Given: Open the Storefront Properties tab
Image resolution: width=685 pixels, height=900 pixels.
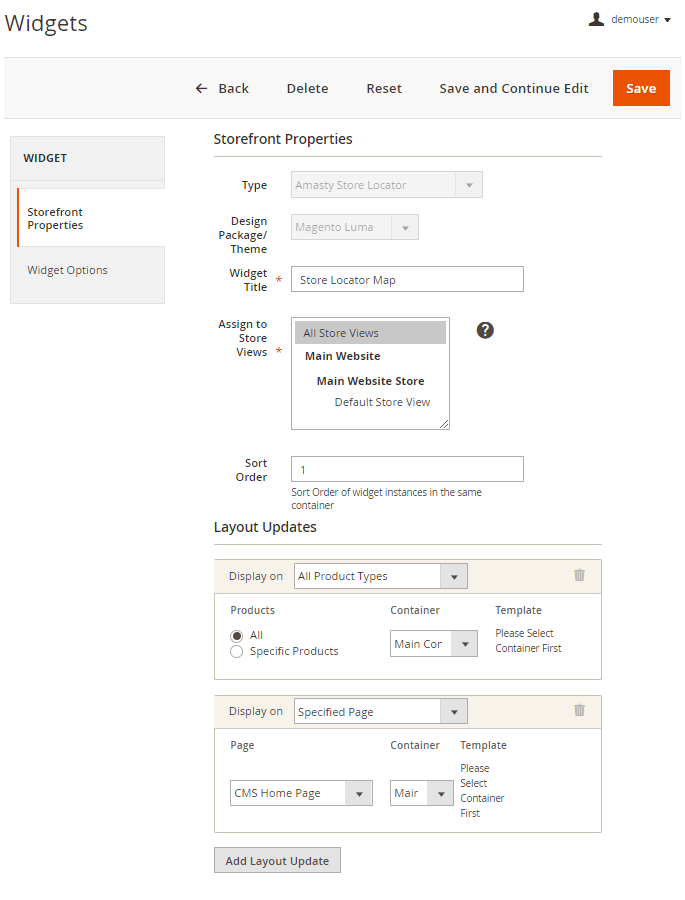Looking at the screenshot, I should [55, 218].
